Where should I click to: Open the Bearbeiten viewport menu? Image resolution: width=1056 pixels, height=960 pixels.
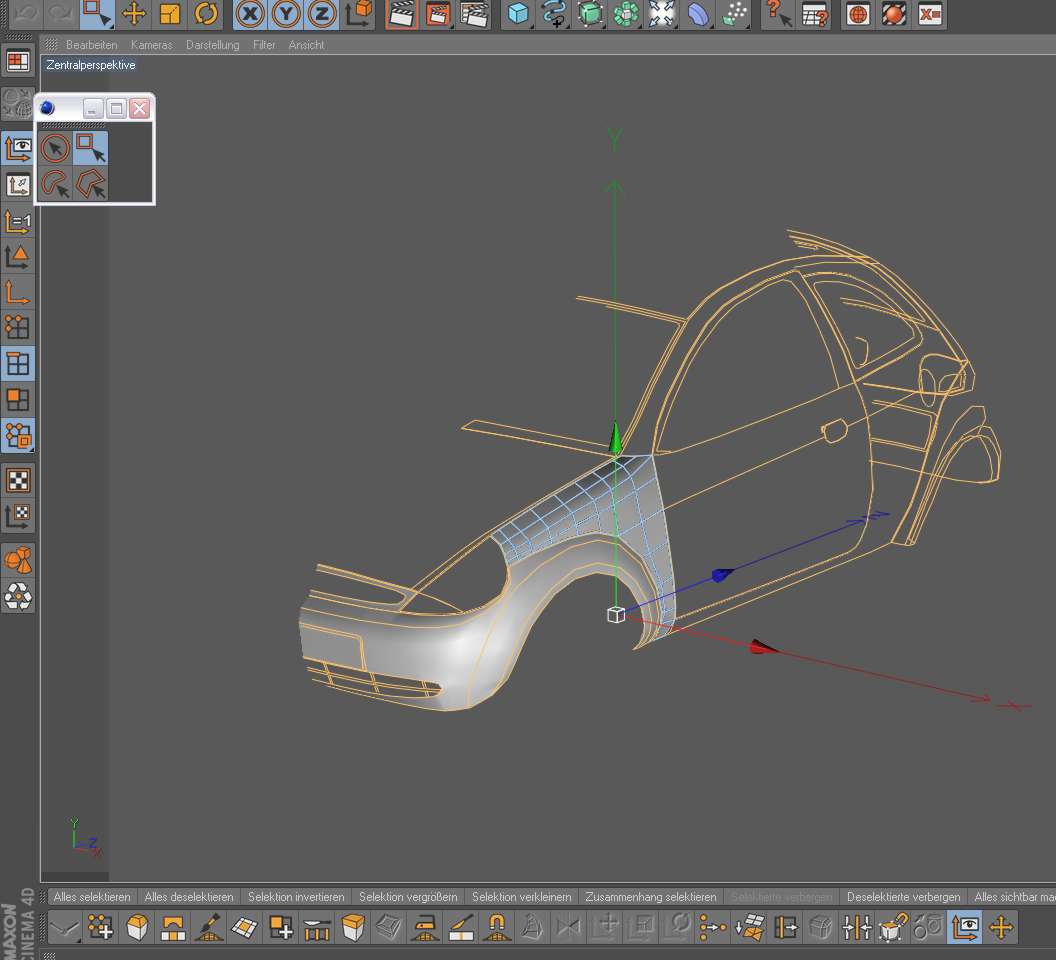point(91,45)
